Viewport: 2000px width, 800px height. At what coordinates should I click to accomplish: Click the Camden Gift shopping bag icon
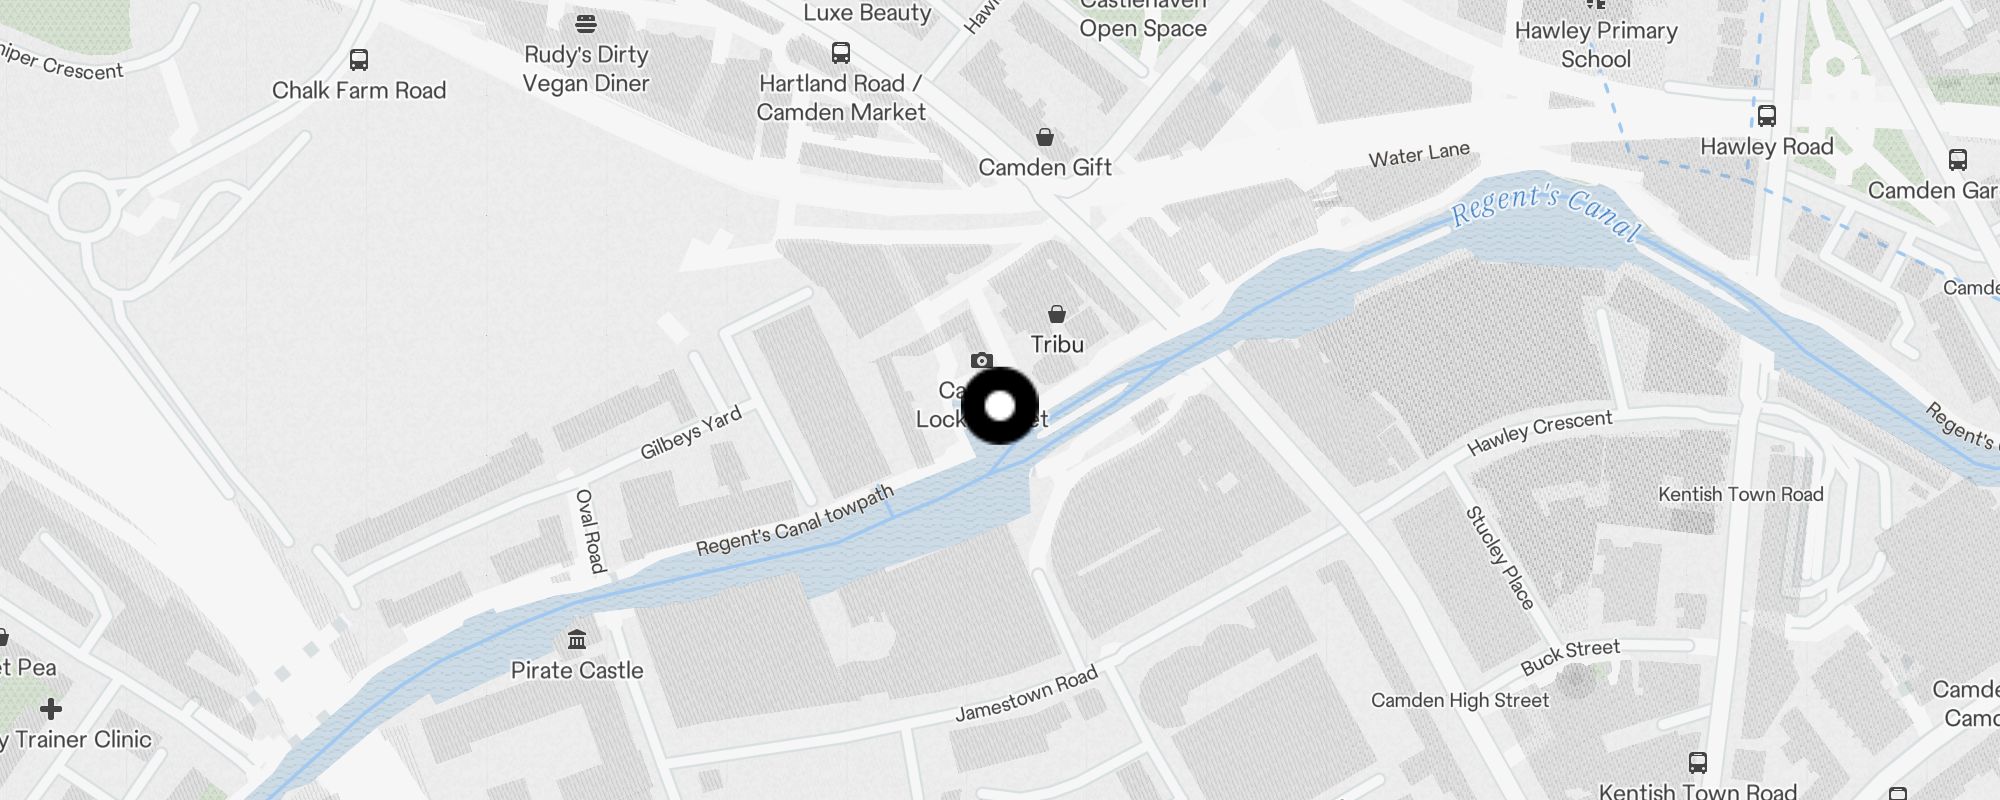(1045, 137)
